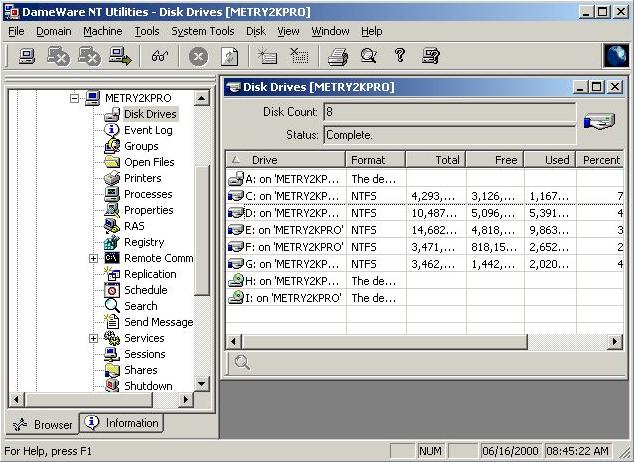Click the 818,15... free cell

click(494, 247)
